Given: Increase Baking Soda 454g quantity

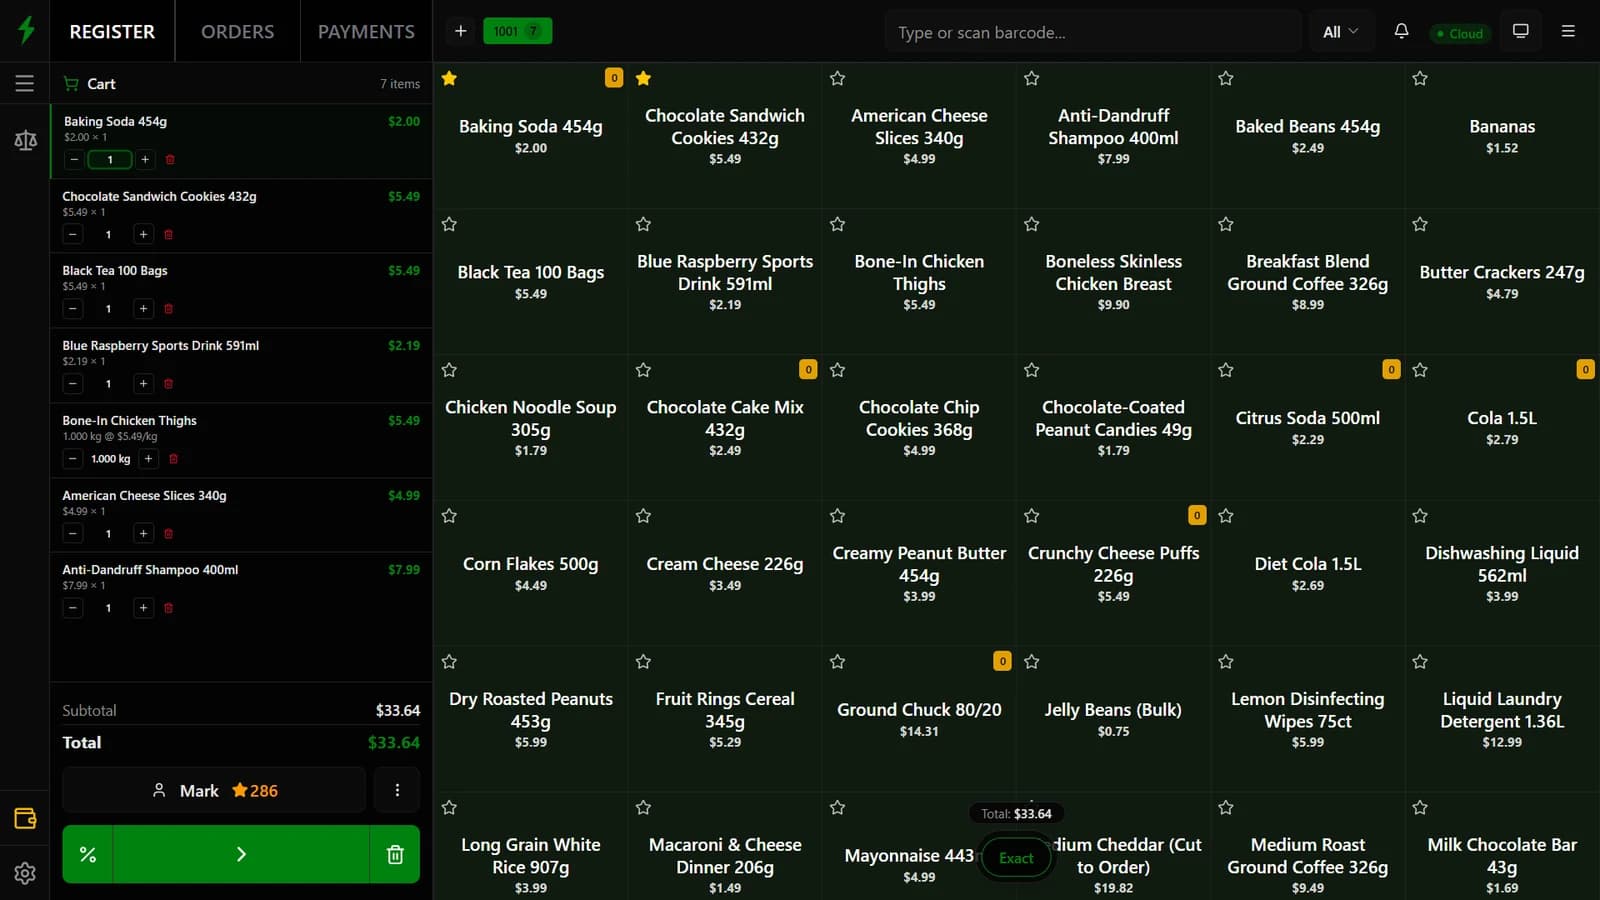Looking at the screenshot, I should click(145, 159).
